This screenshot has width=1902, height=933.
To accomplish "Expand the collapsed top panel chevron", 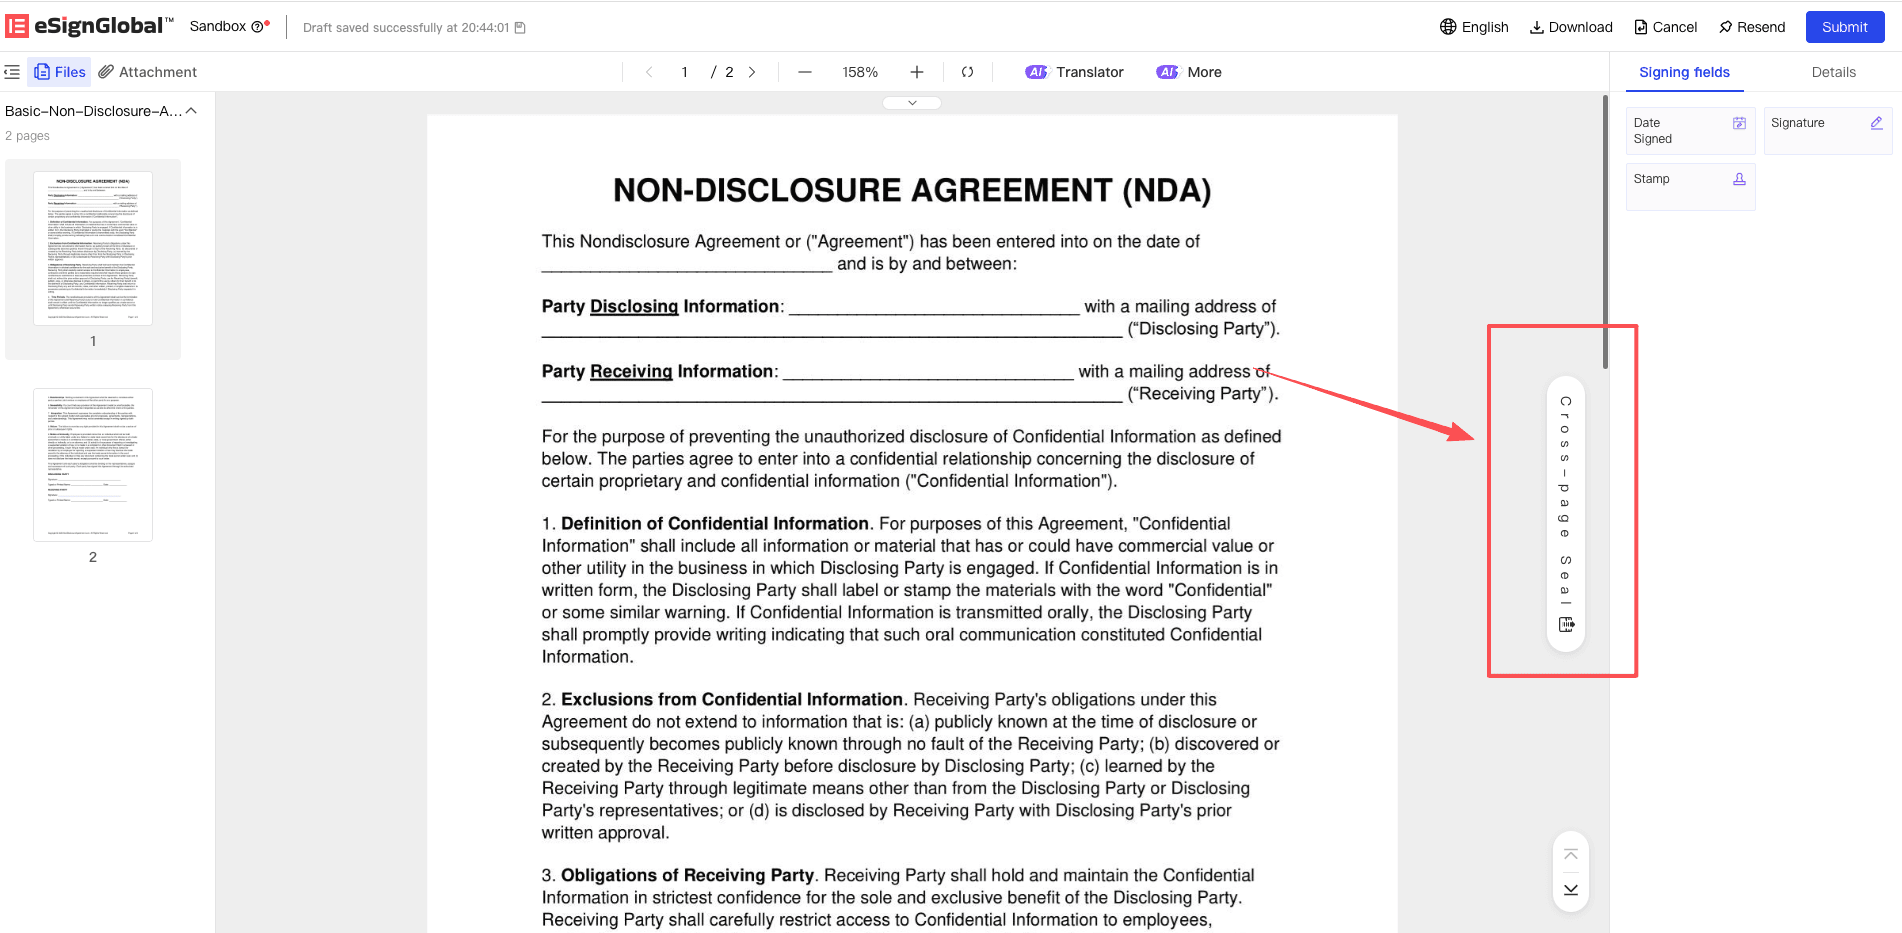I will click(x=912, y=103).
